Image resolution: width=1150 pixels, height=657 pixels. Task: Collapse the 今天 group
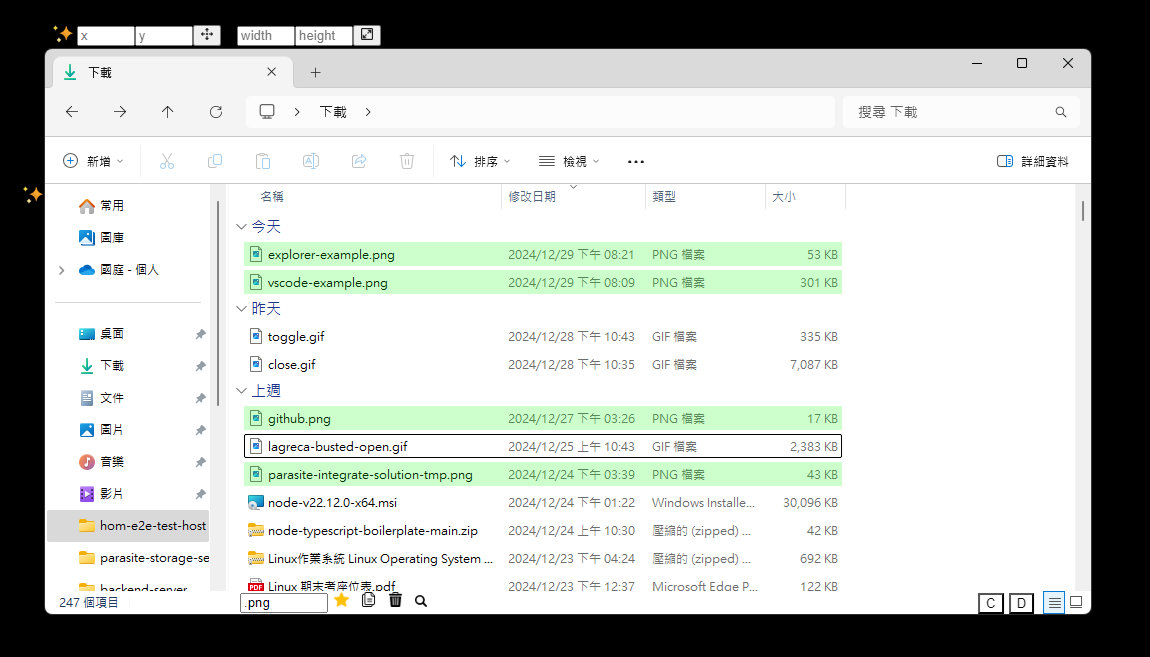point(241,227)
